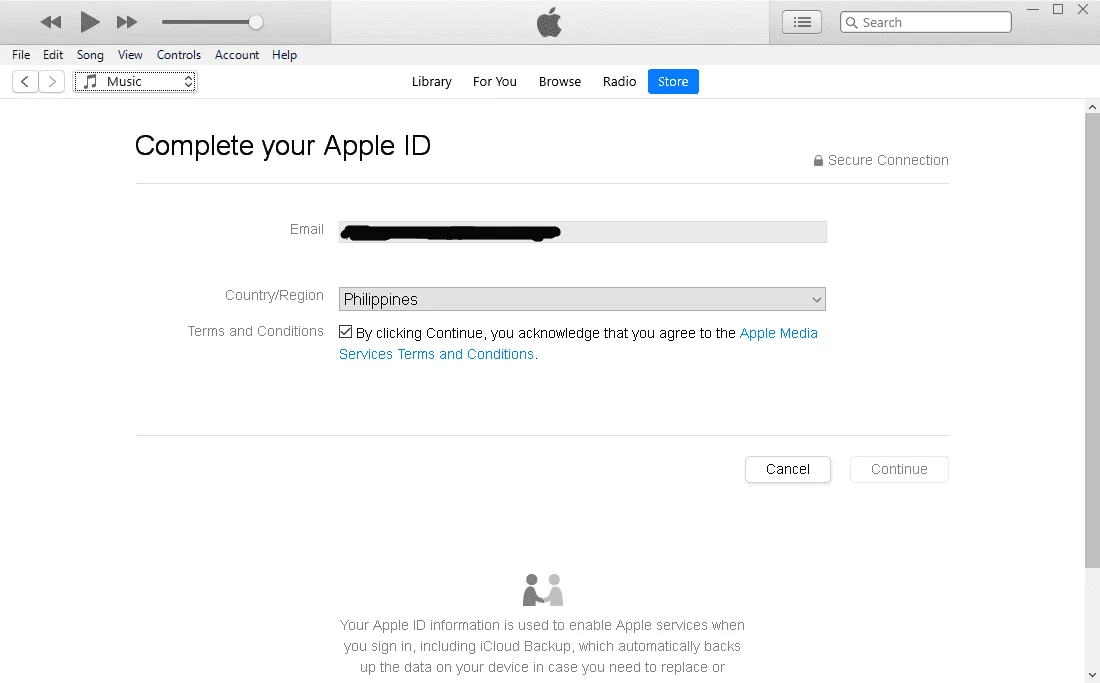Go forward with the right arrow button
This screenshot has height=683, width=1100.
click(51, 81)
